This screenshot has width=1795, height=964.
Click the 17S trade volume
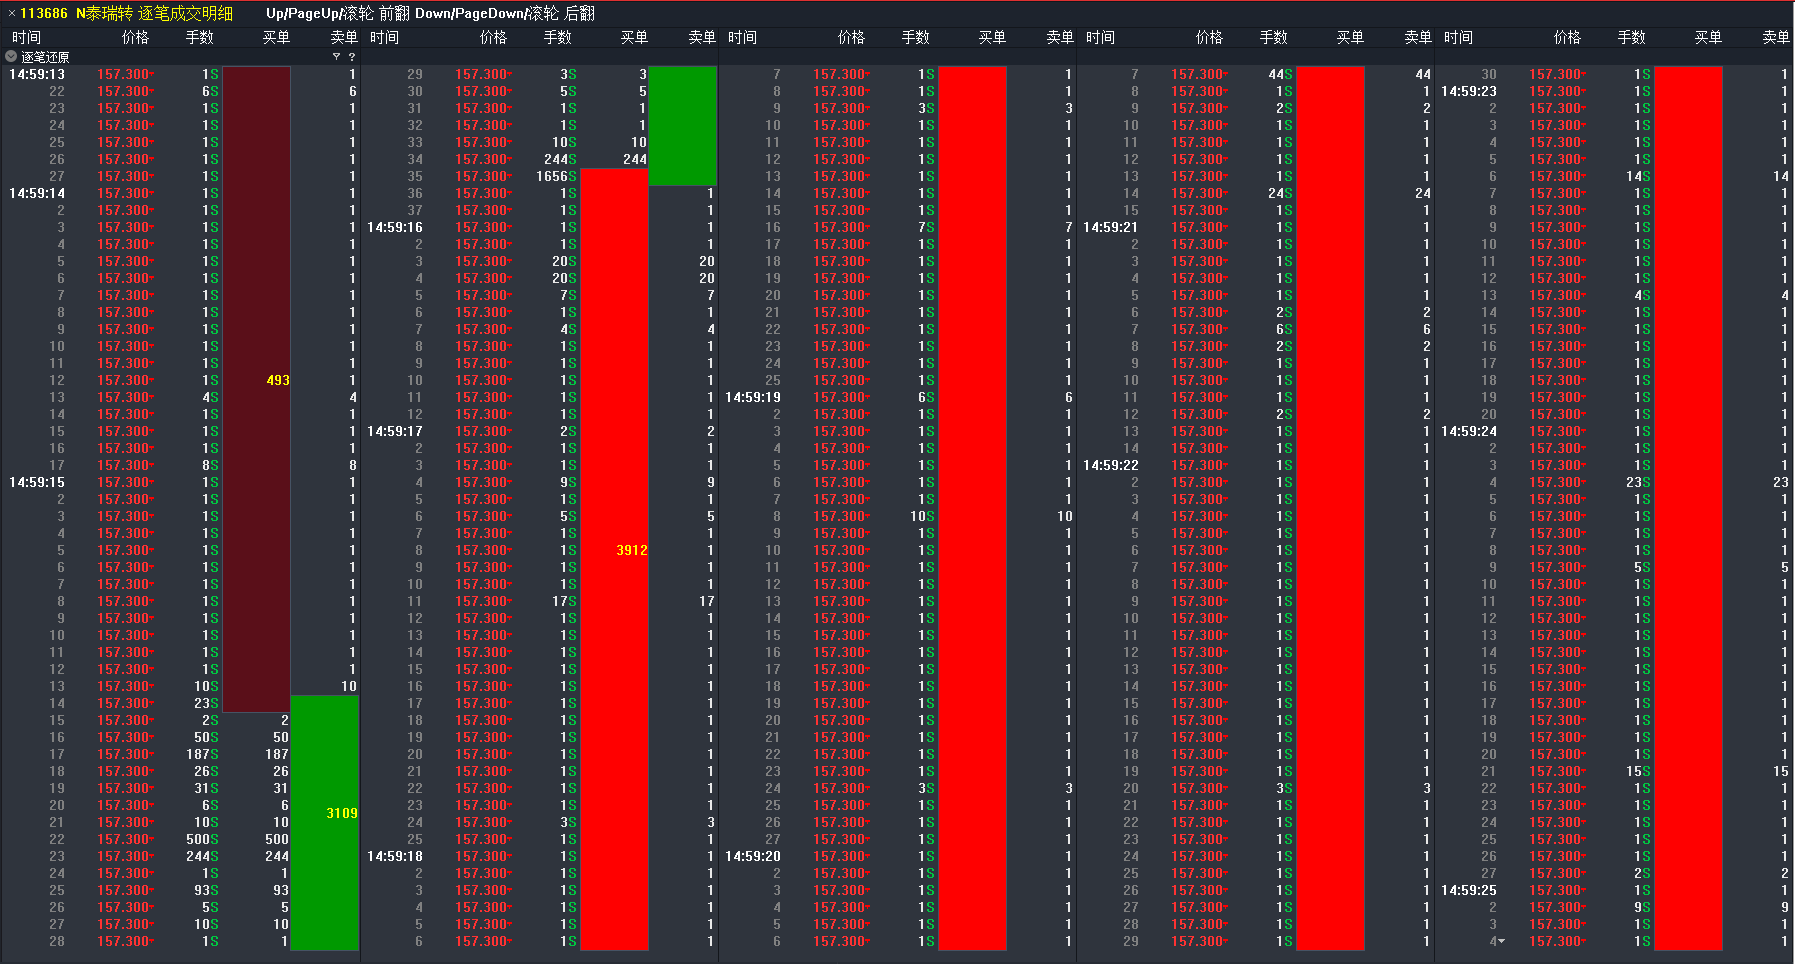564,601
